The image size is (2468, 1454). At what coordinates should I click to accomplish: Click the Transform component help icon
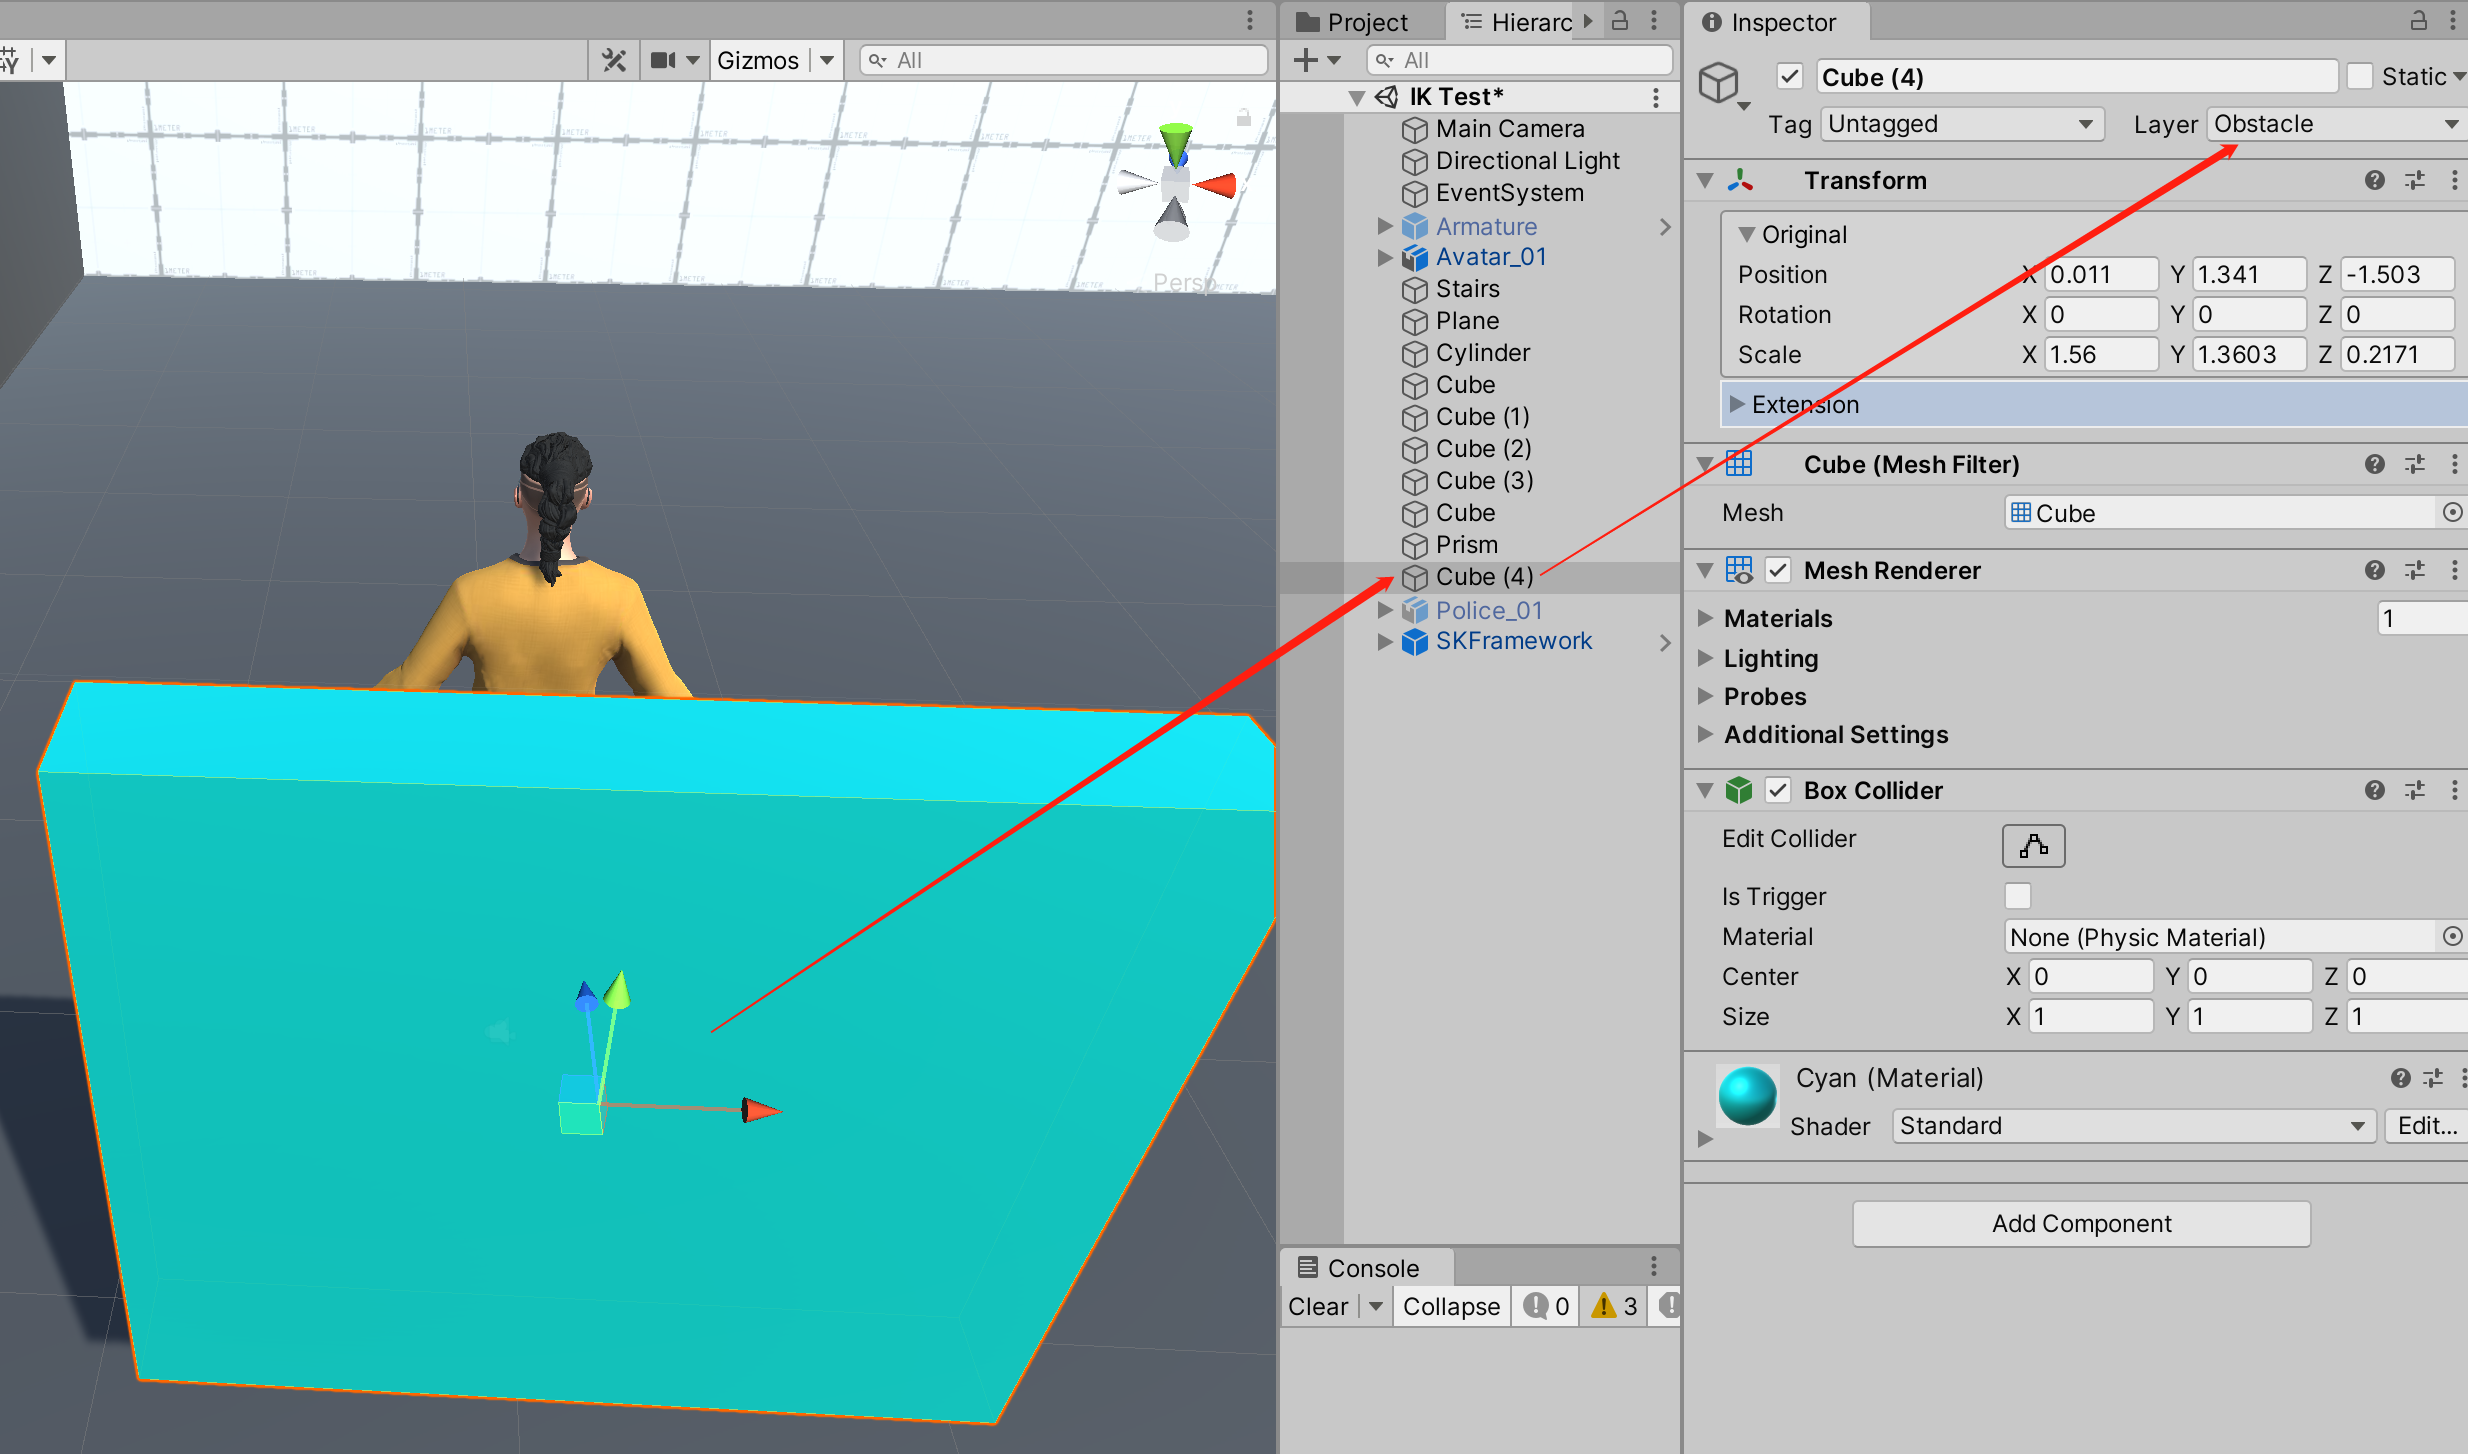pyautogui.click(x=2374, y=181)
